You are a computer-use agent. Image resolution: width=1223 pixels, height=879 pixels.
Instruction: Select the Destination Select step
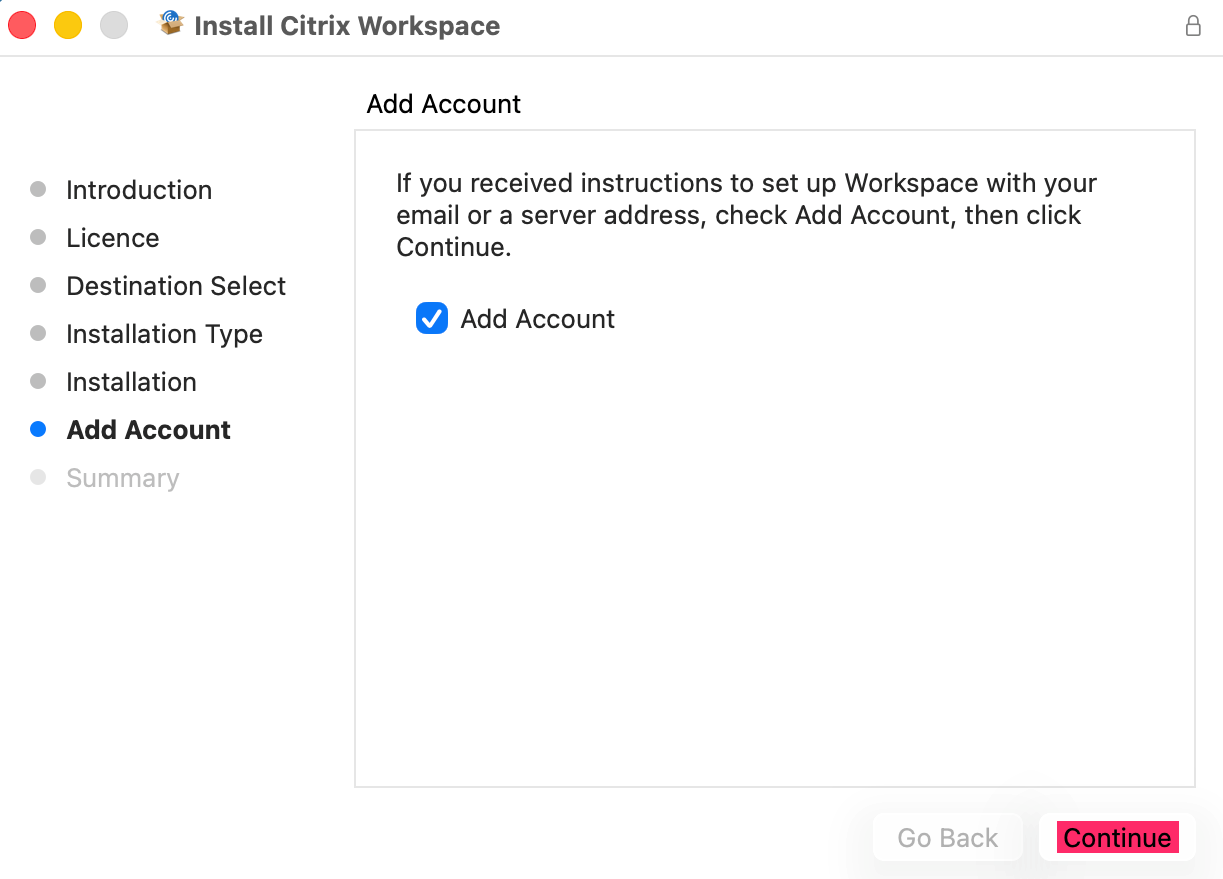click(176, 286)
